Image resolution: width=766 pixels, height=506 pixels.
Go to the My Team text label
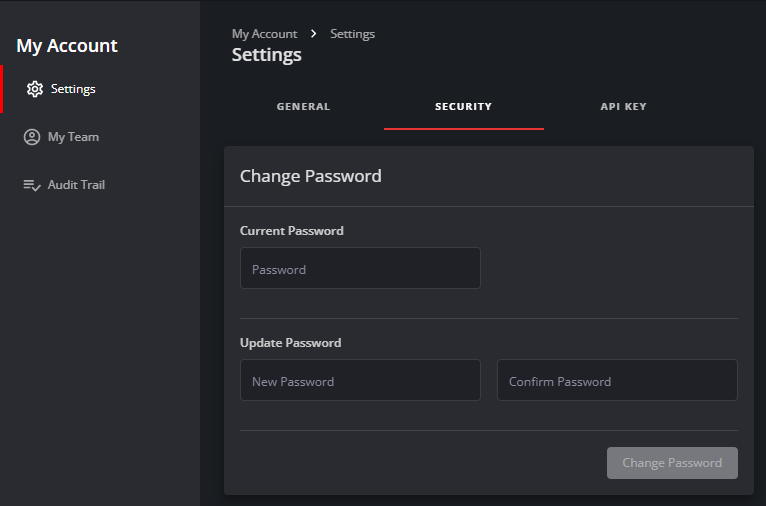pyautogui.click(x=73, y=137)
